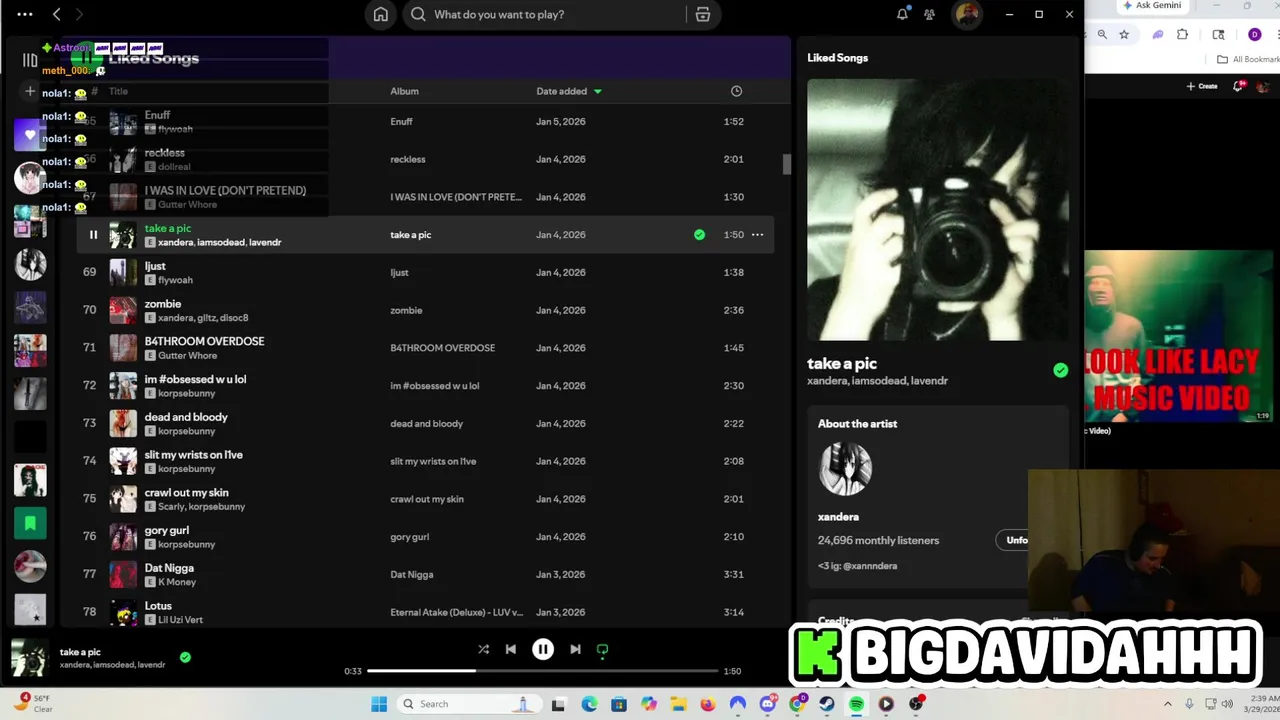Open artist Lil Uzi Vert link
The width and height of the screenshot is (1280, 720).
click(x=180, y=620)
